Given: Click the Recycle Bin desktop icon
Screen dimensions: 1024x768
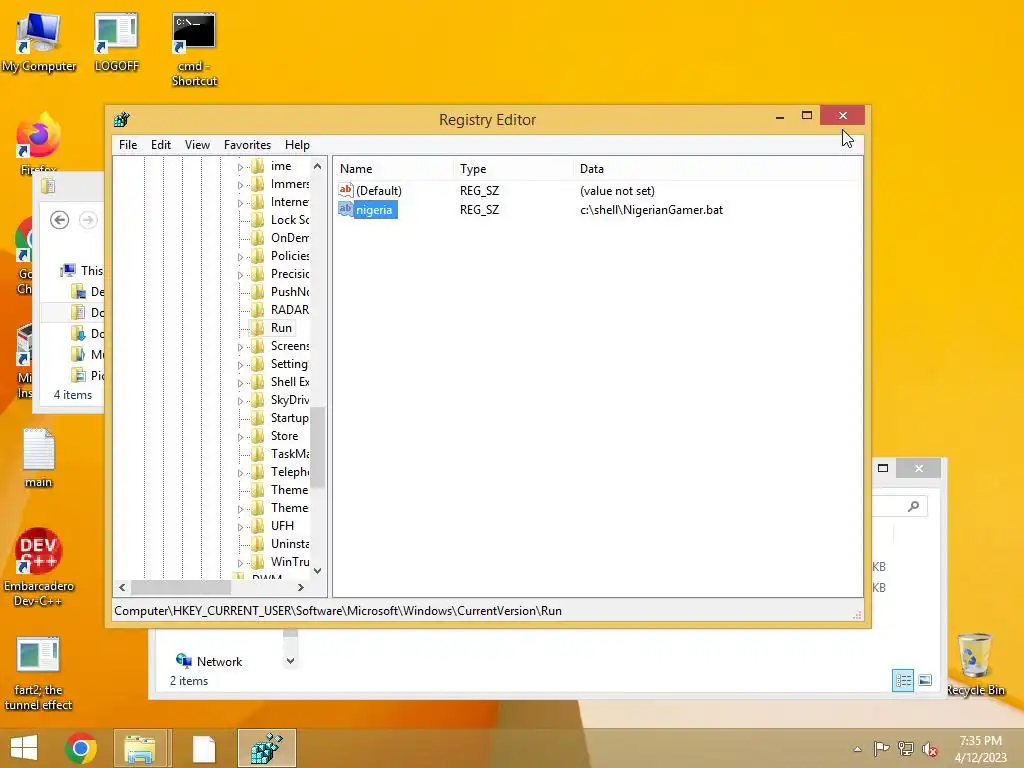Looking at the screenshot, I should [x=975, y=664].
